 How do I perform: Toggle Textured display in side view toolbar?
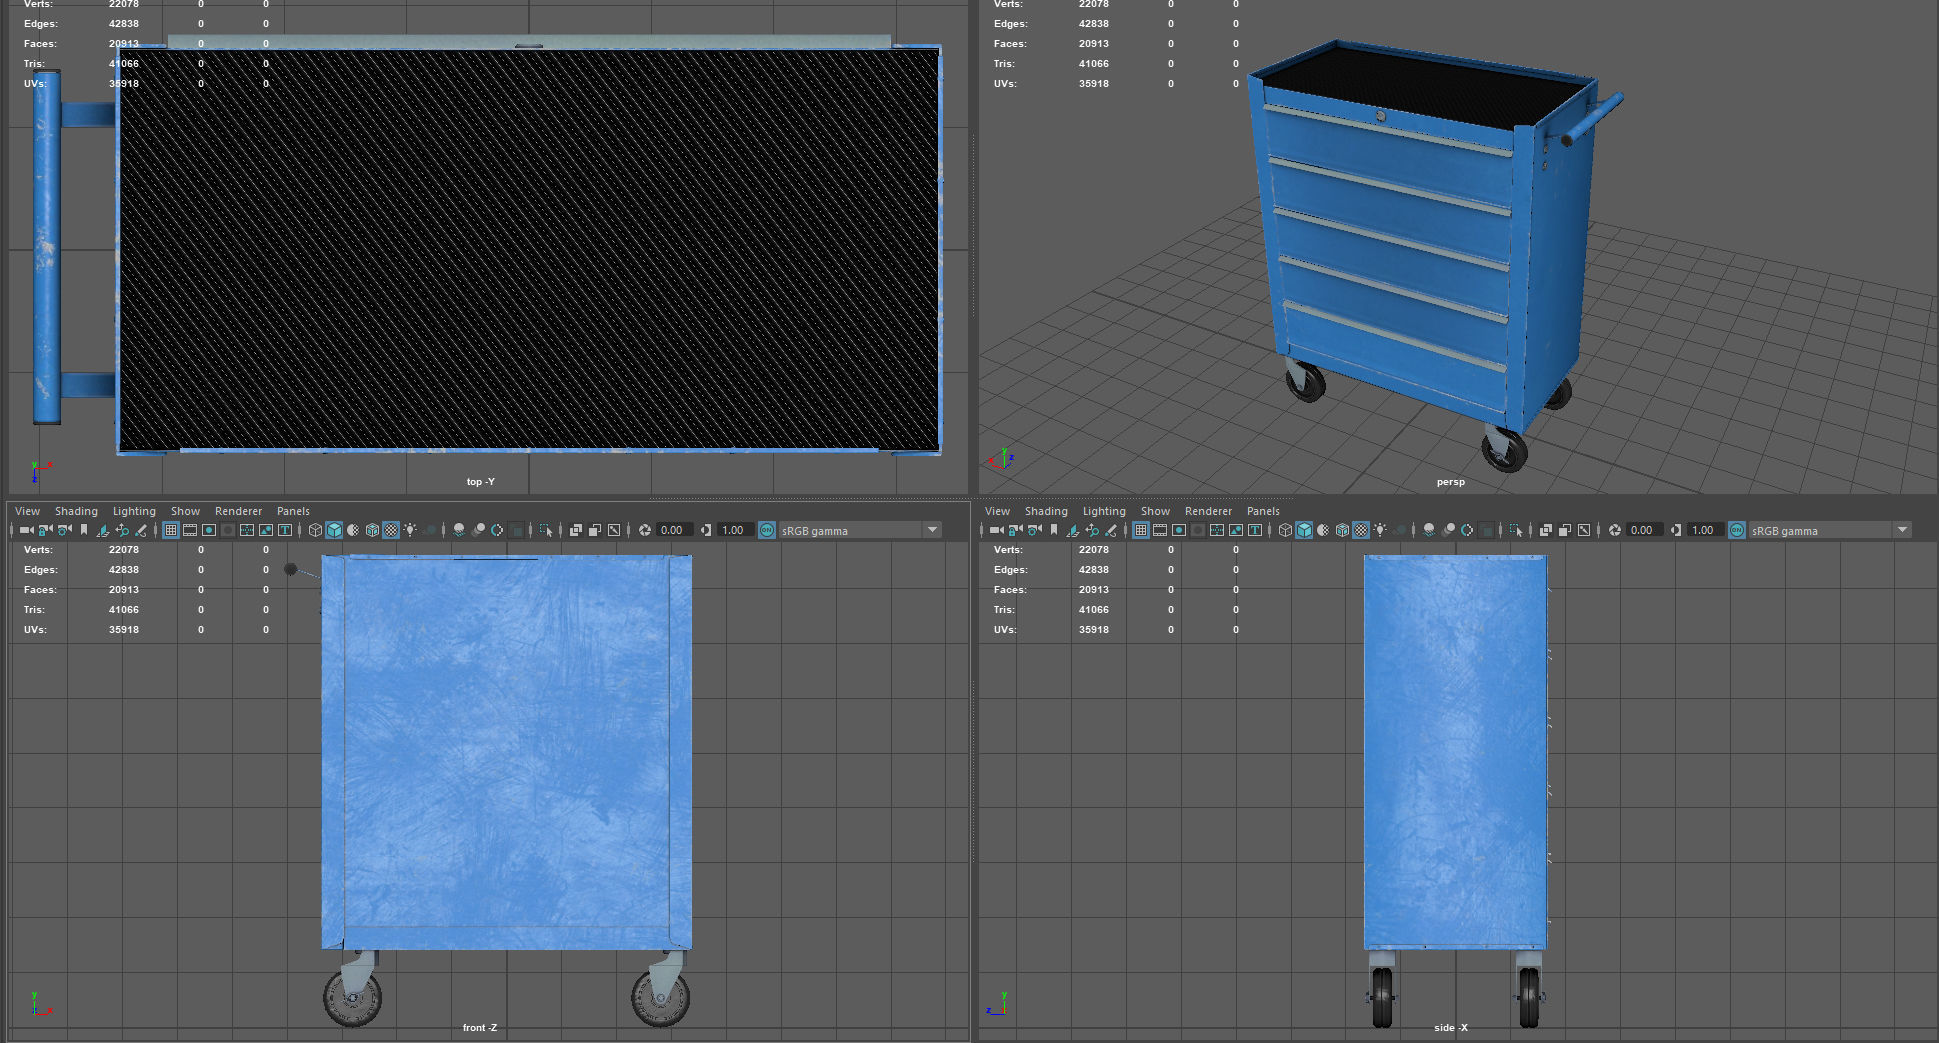click(x=1361, y=530)
